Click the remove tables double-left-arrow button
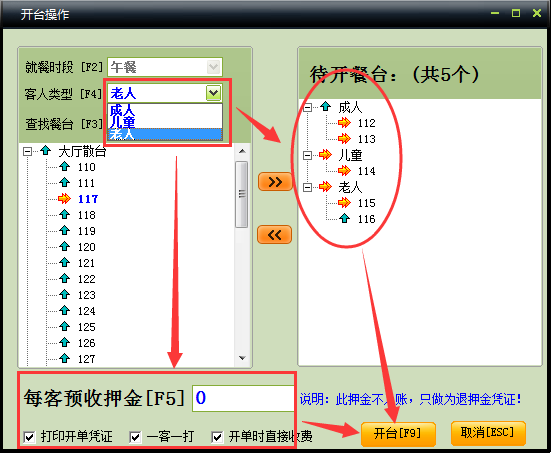 [x=274, y=234]
